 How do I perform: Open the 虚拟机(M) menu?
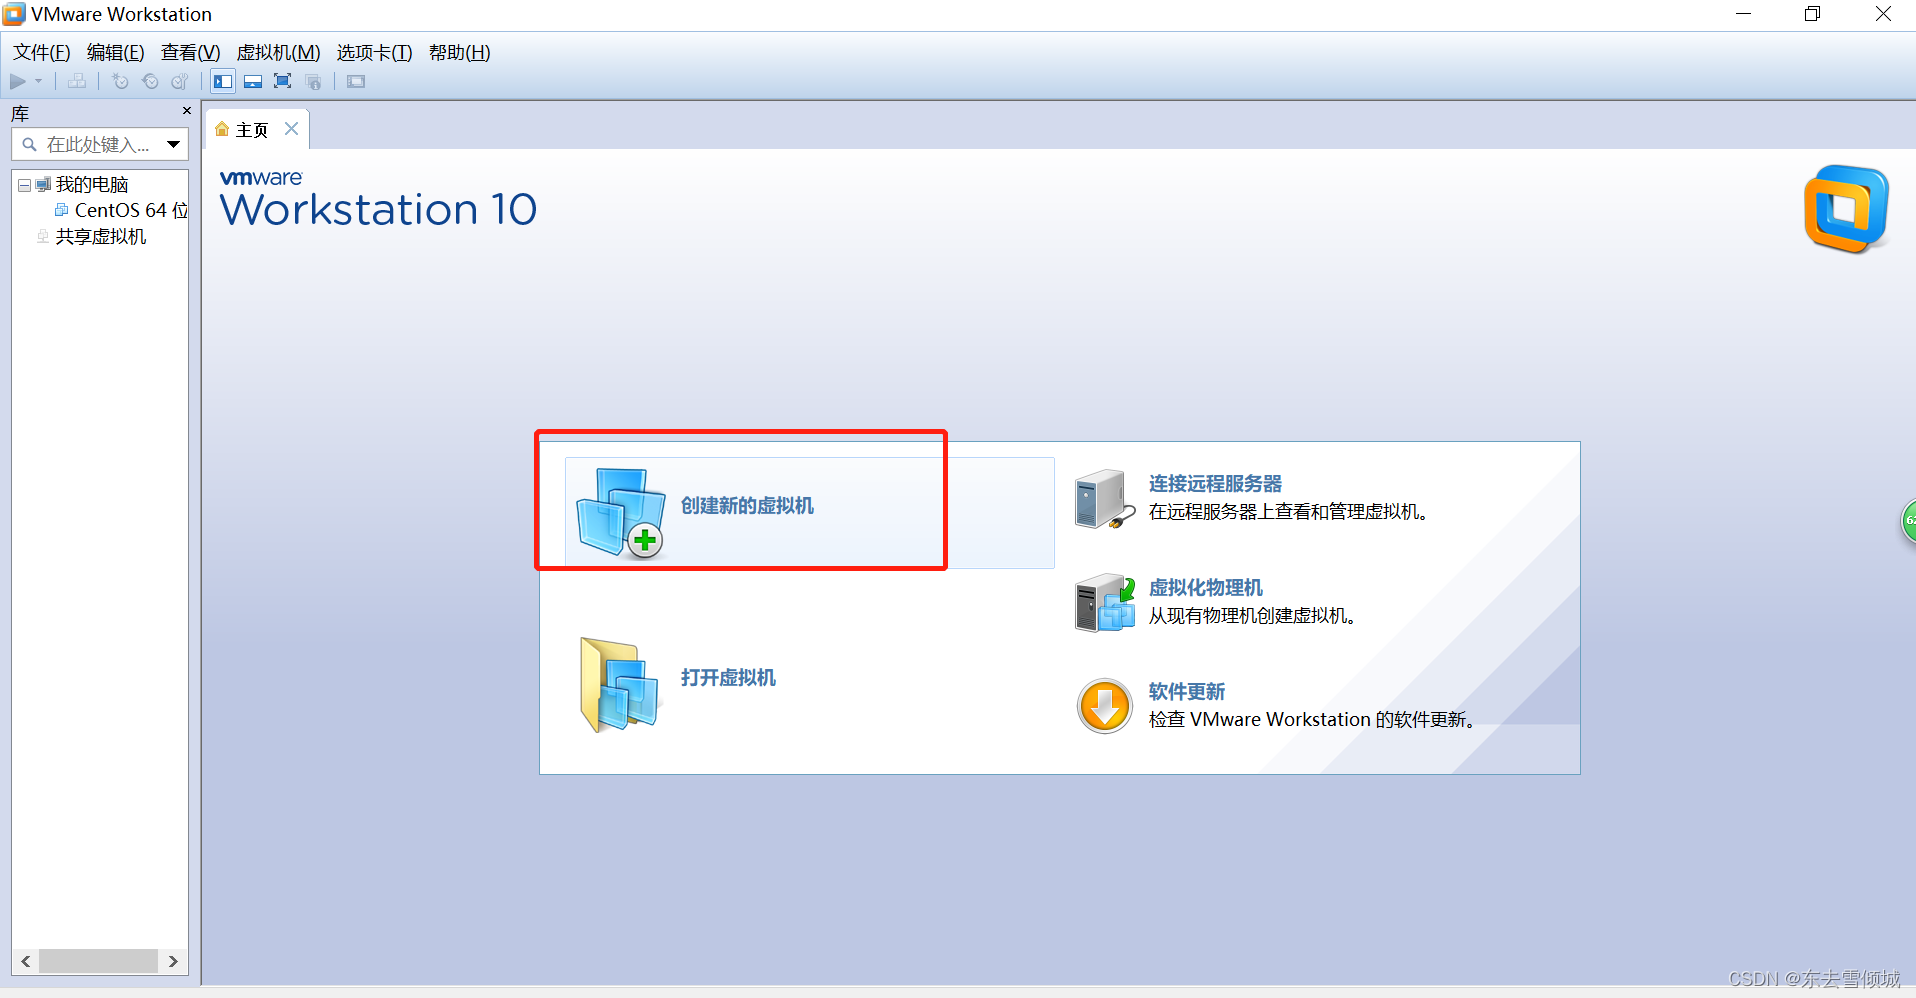278,53
